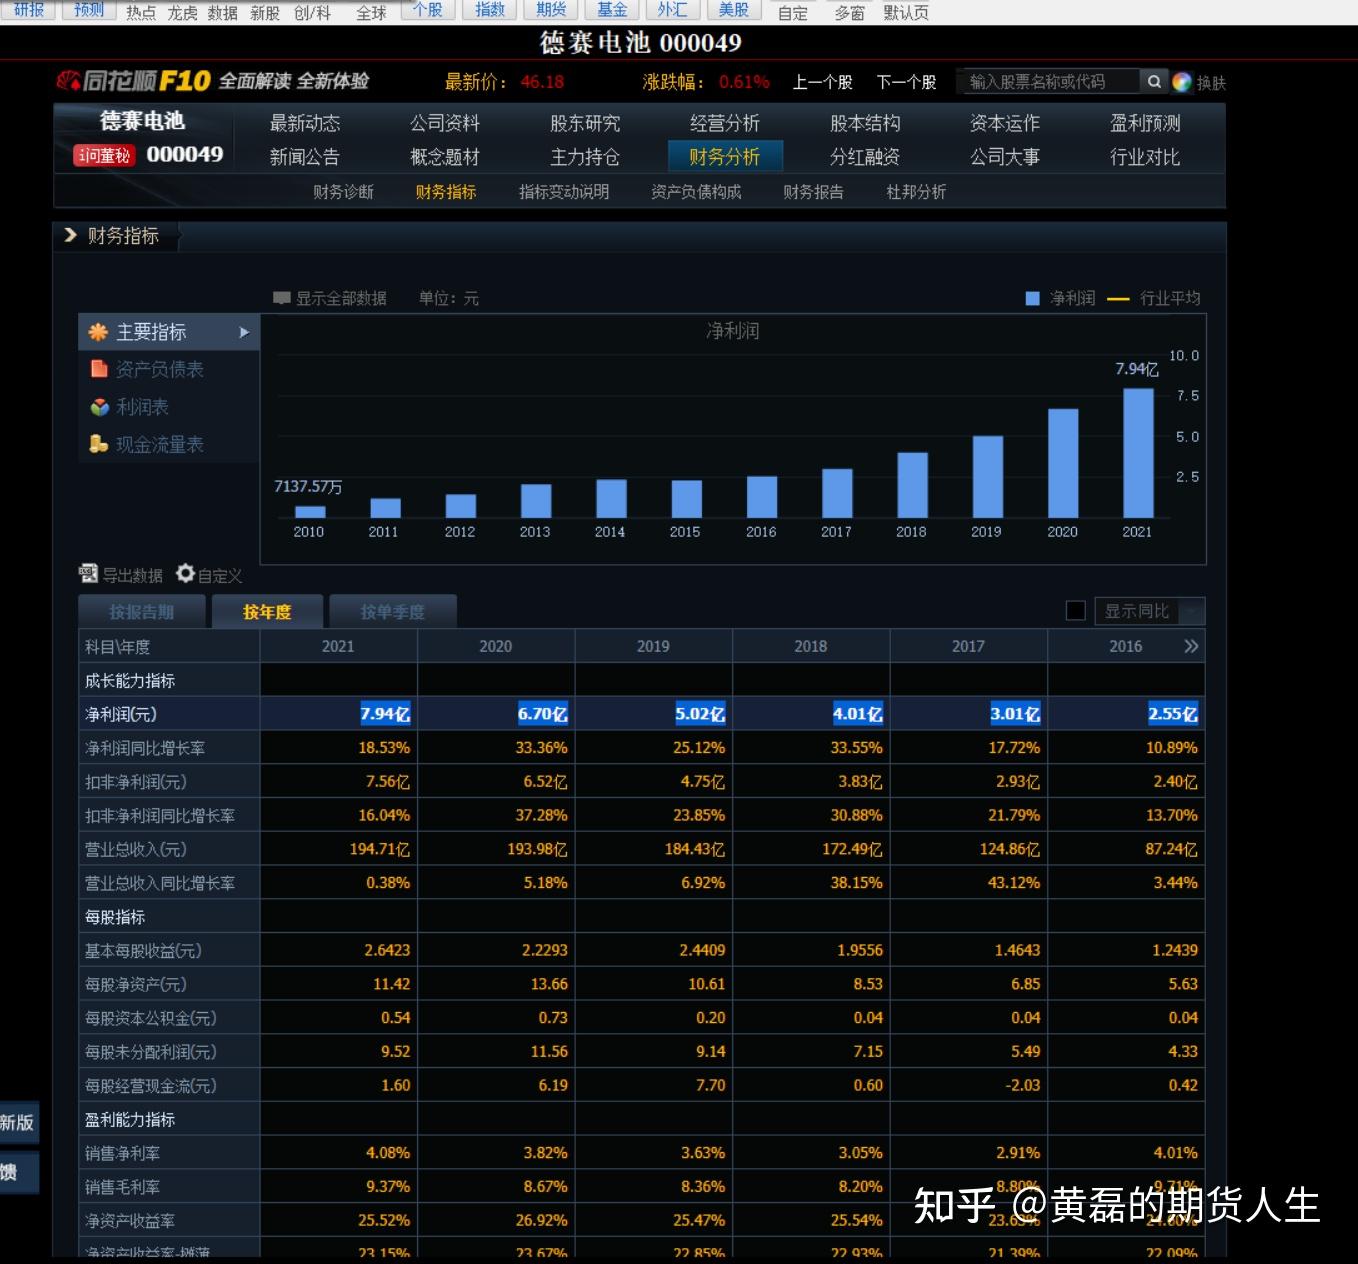Image resolution: width=1358 pixels, height=1264 pixels.
Task: Click the 期货 top toolbar button
Action: [x=551, y=10]
